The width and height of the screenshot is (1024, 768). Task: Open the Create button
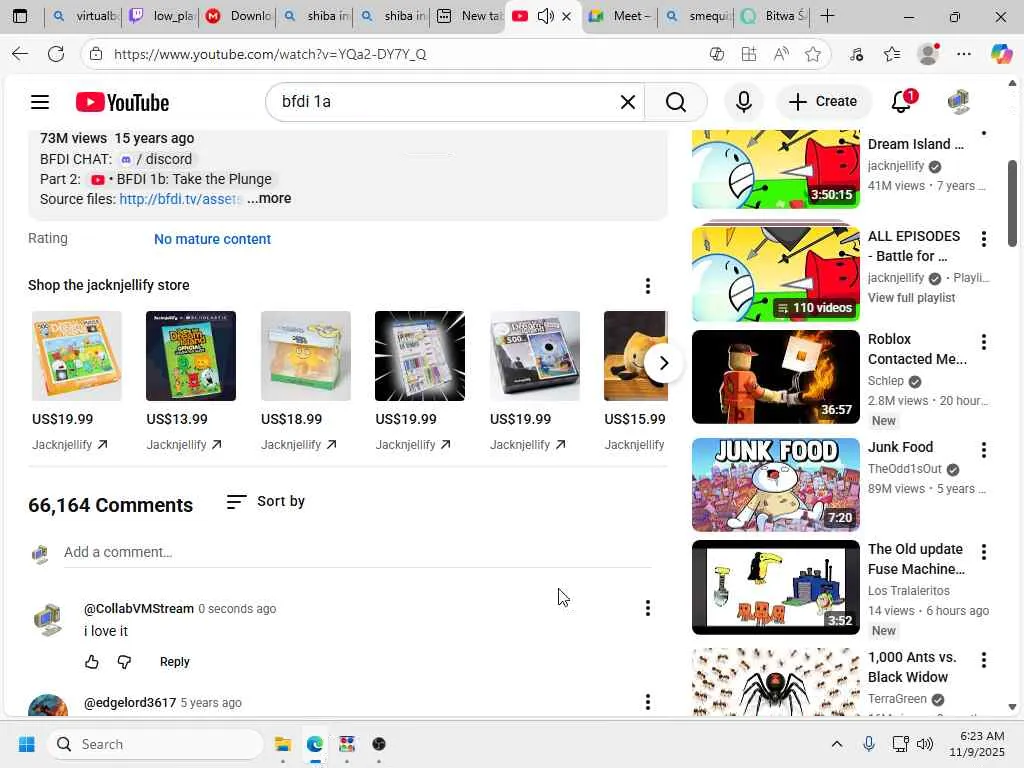click(x=823, y=102)
